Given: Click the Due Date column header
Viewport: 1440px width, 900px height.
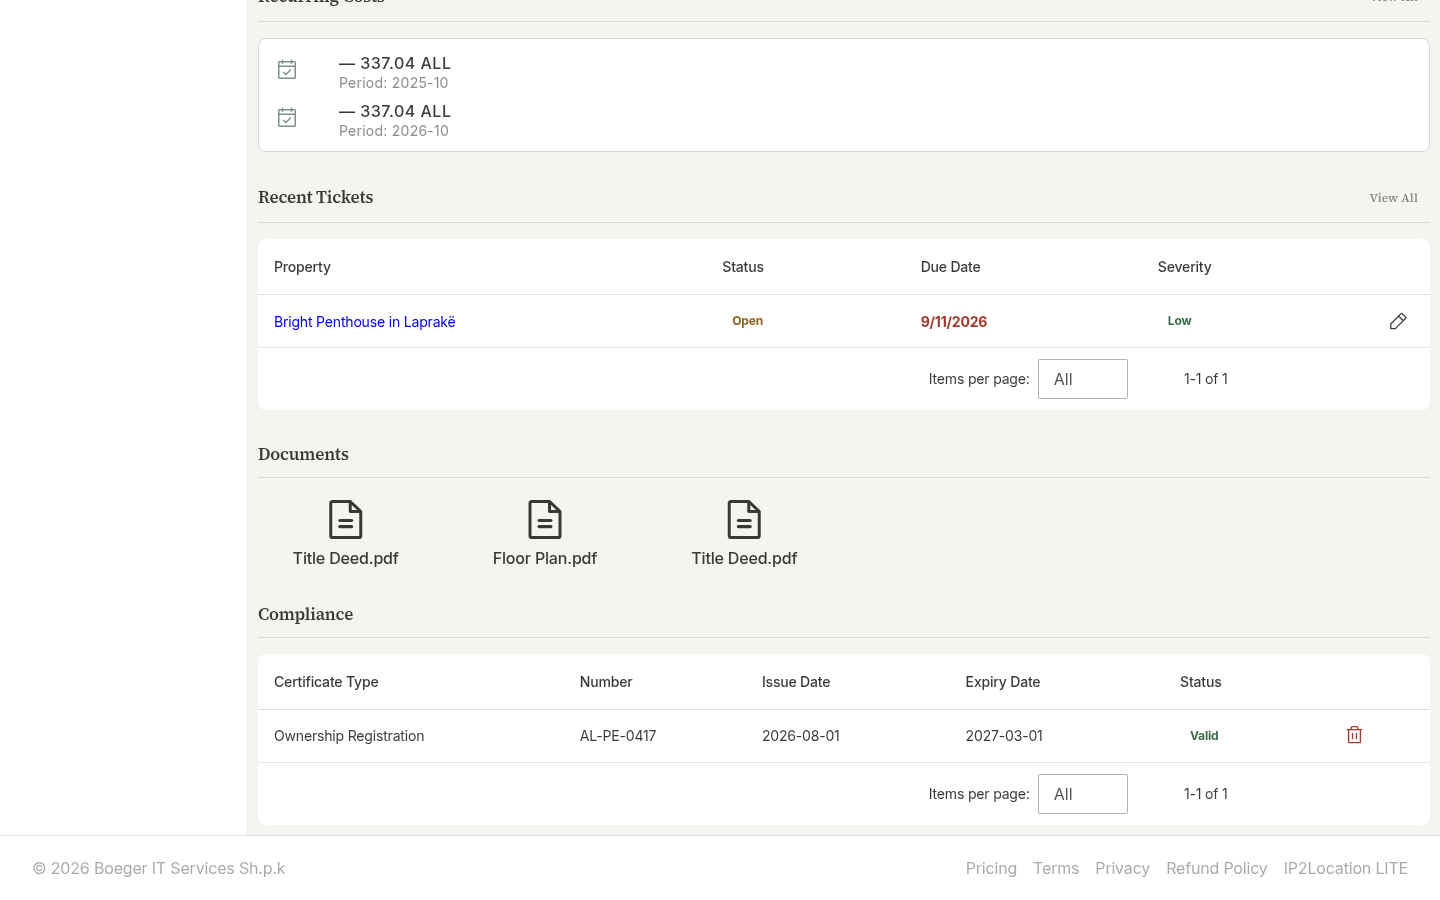Looking at the screenshot, I should [951, 267].
